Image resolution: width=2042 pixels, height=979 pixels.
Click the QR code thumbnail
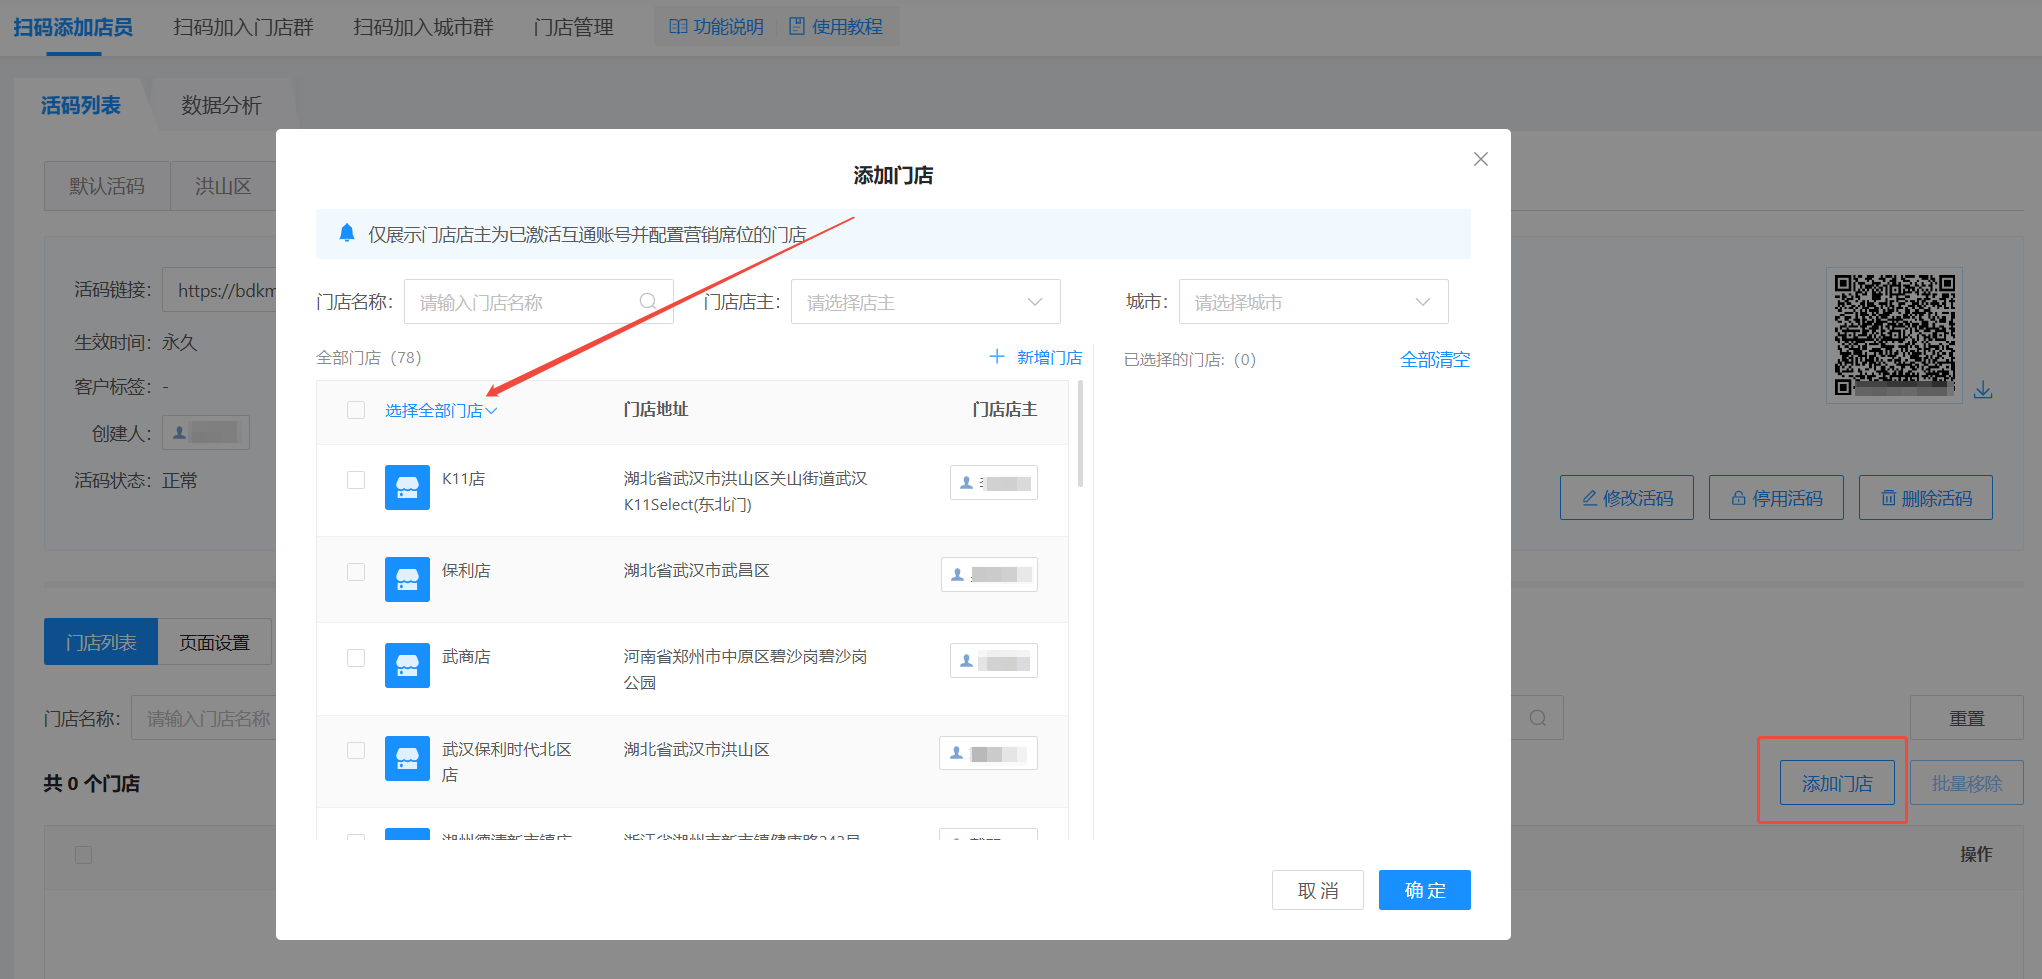coord(1894,335)
